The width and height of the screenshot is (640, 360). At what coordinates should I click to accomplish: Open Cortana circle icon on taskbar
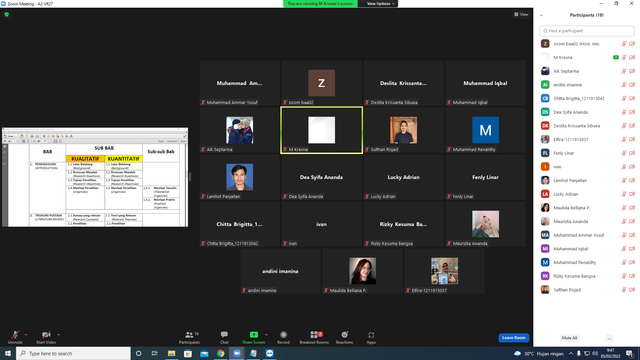pos(138,353)
